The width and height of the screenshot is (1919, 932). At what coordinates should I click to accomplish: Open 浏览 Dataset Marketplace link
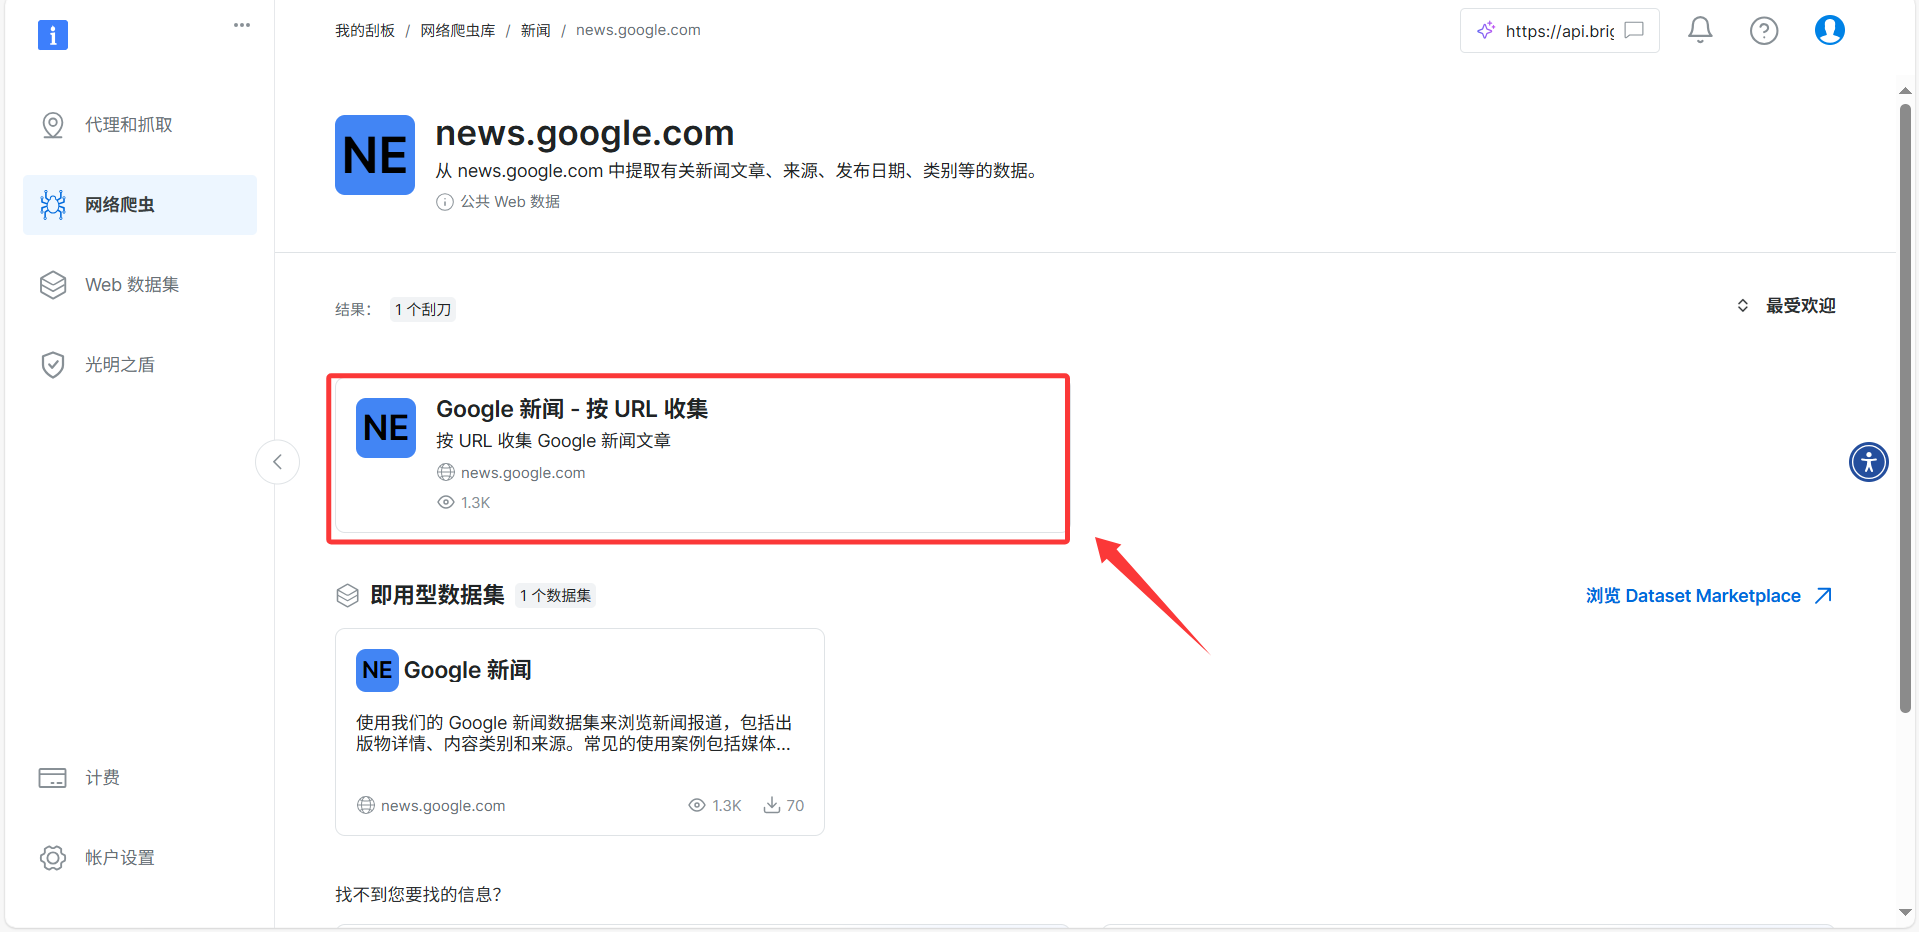pyautogui.click(x=1709, y=596)
